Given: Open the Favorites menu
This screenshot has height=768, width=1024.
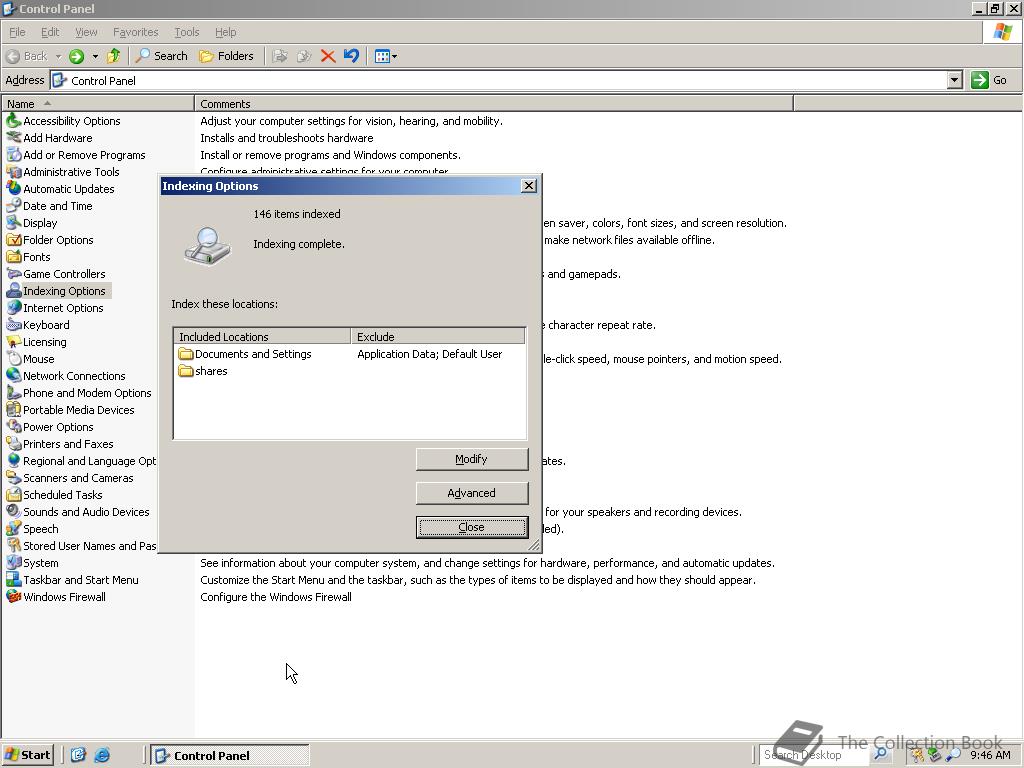Looking at the screenshot, I should (x=135, y=32).
